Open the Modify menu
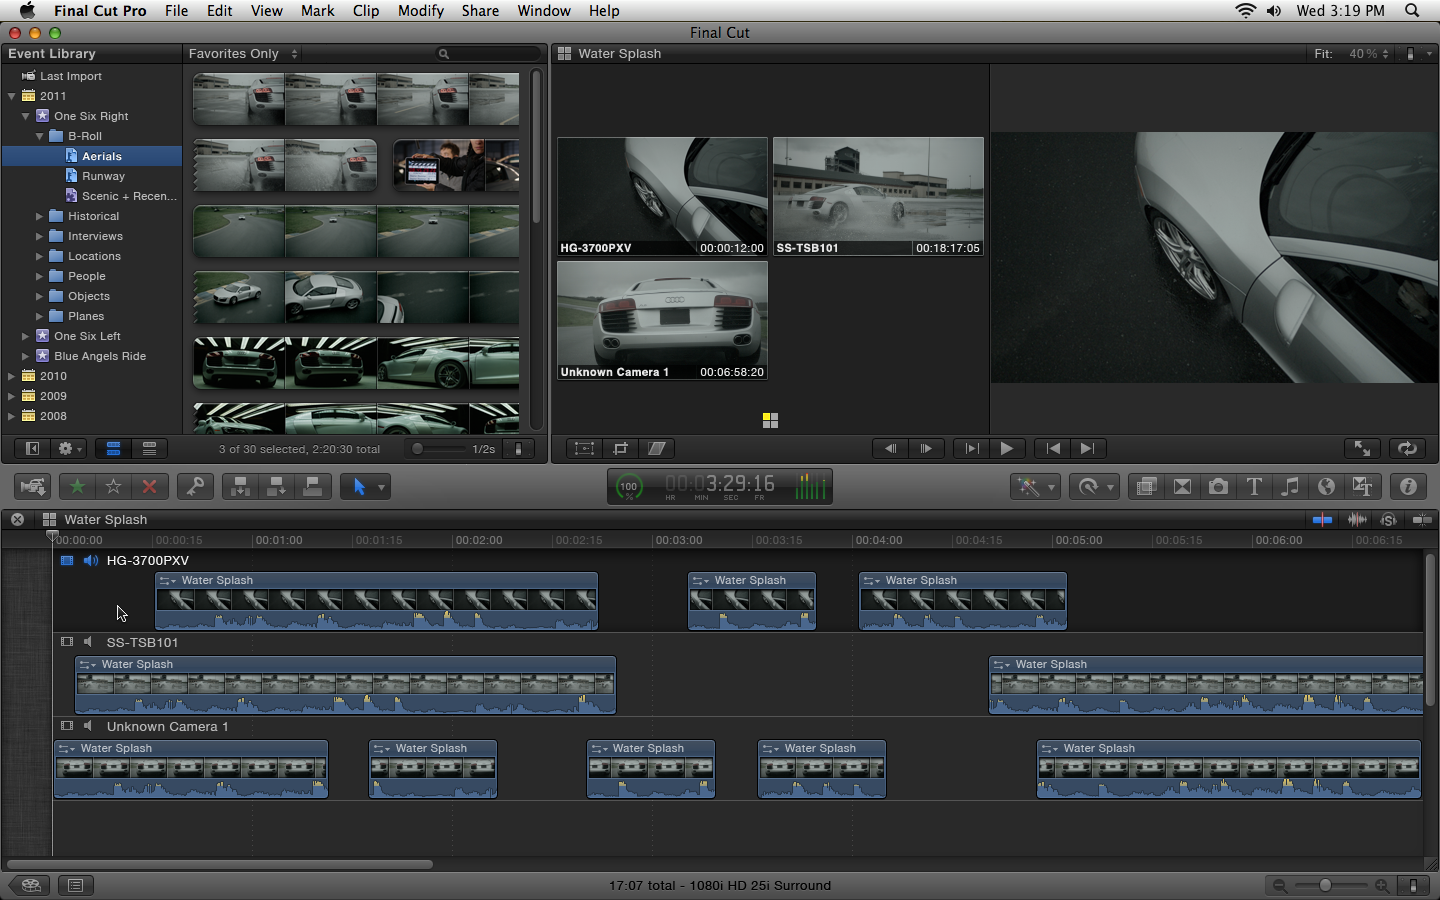Screen dimensions: 1440x900 tap(421, 11)
